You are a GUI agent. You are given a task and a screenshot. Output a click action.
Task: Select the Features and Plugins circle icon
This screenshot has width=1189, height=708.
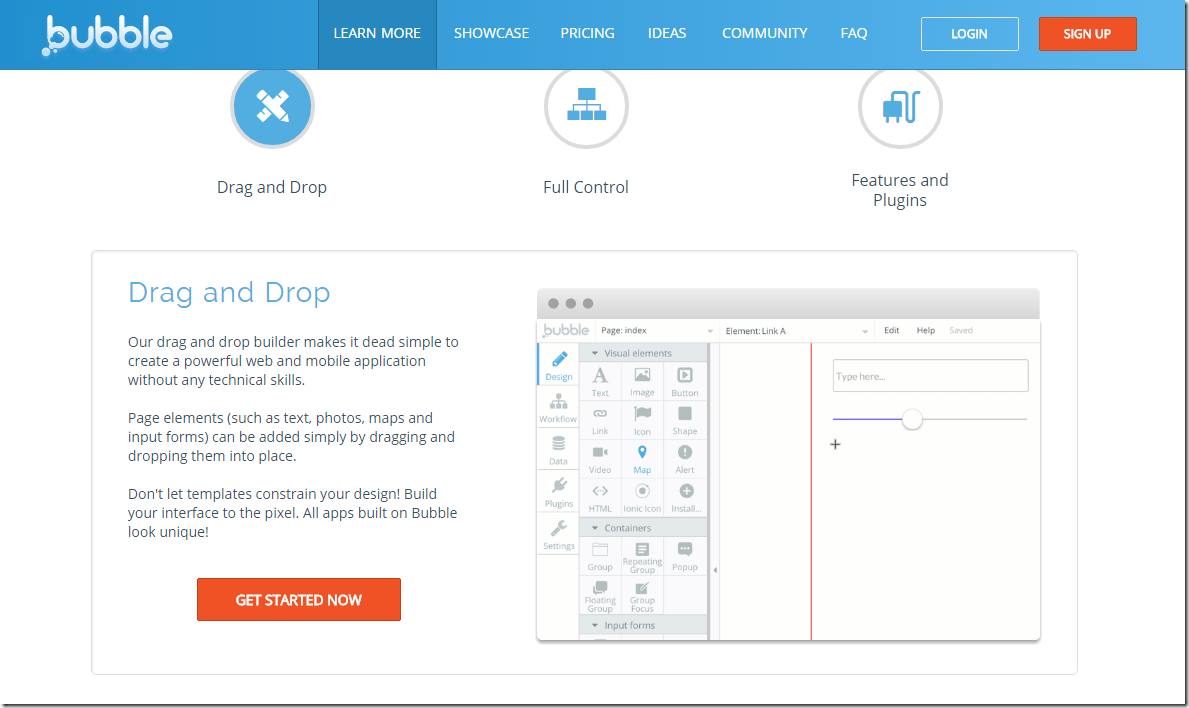point(900,106)
